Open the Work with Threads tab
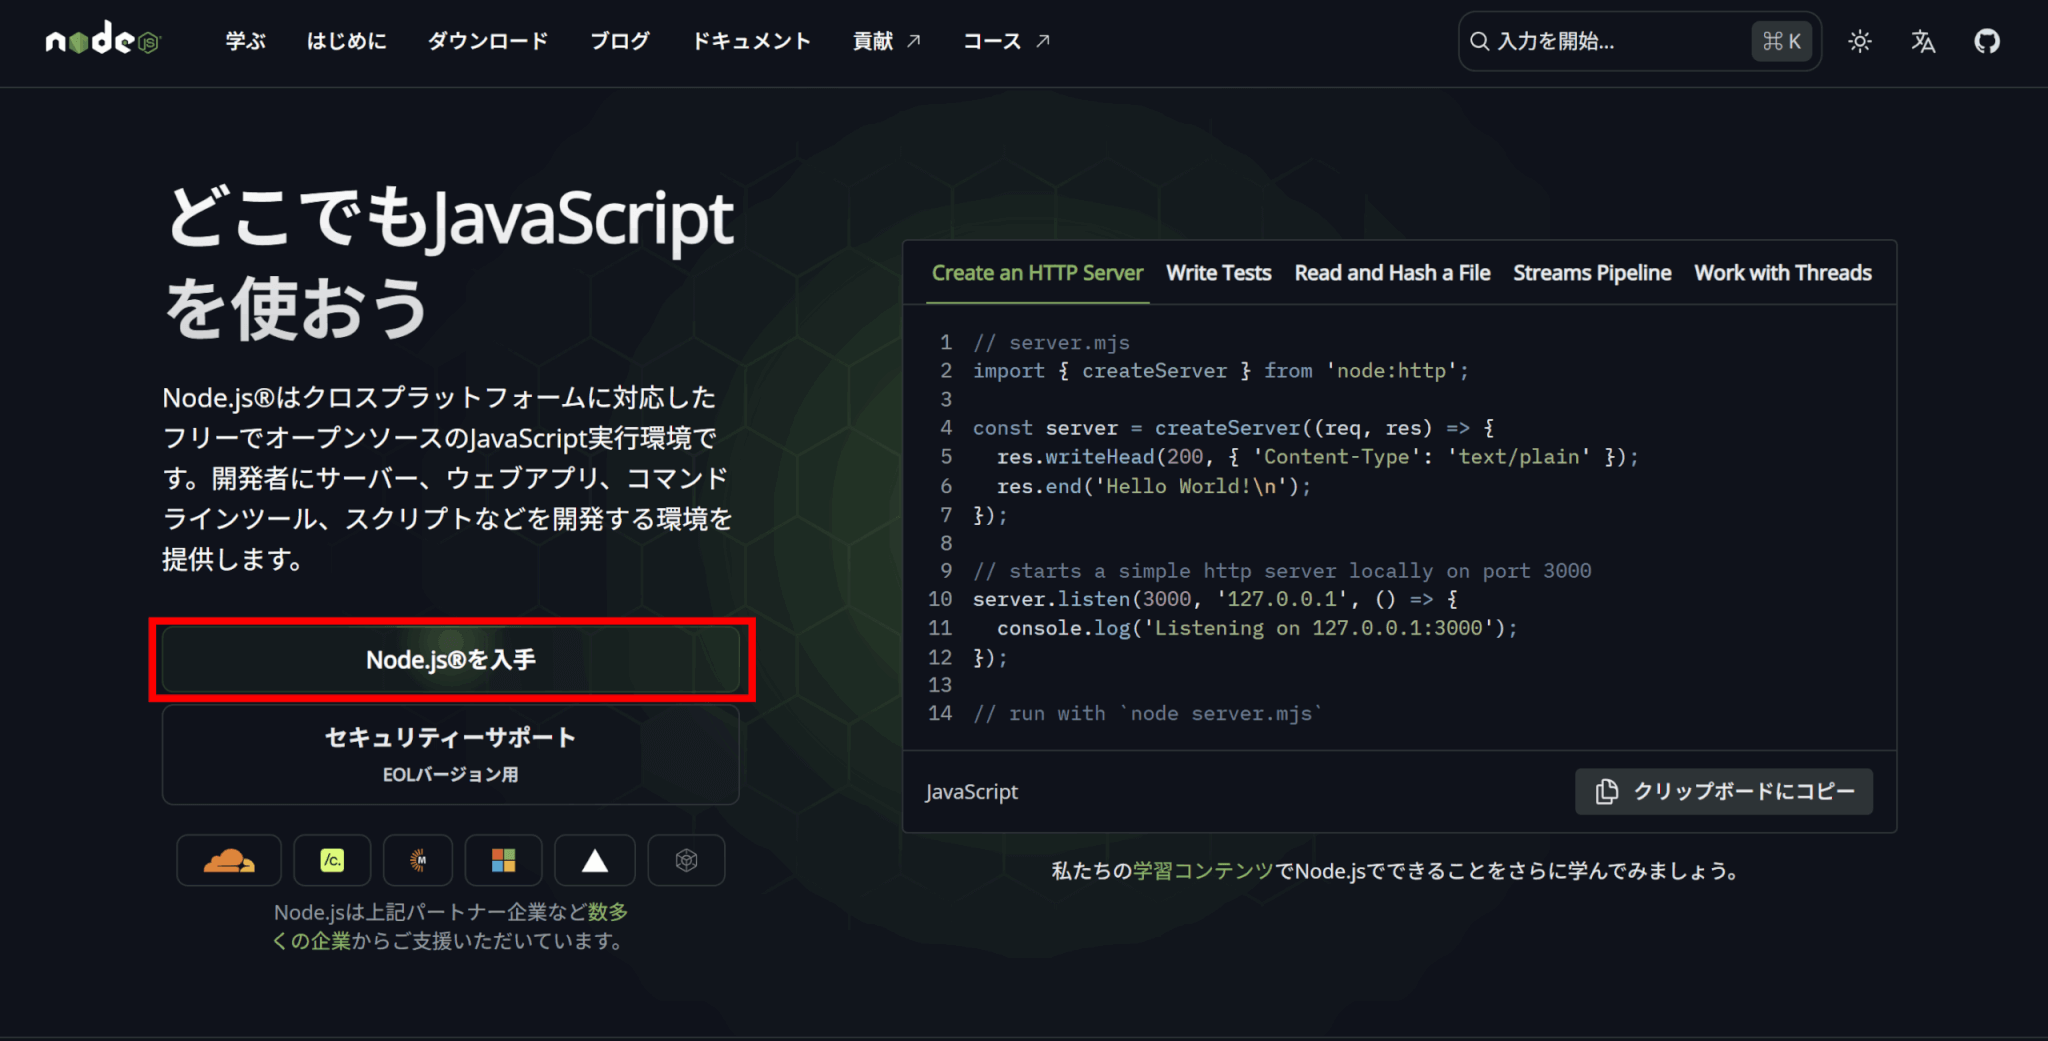The height and width of the screenshot is (1041, 2048). pyautogui.click(x=1782, y=273)
